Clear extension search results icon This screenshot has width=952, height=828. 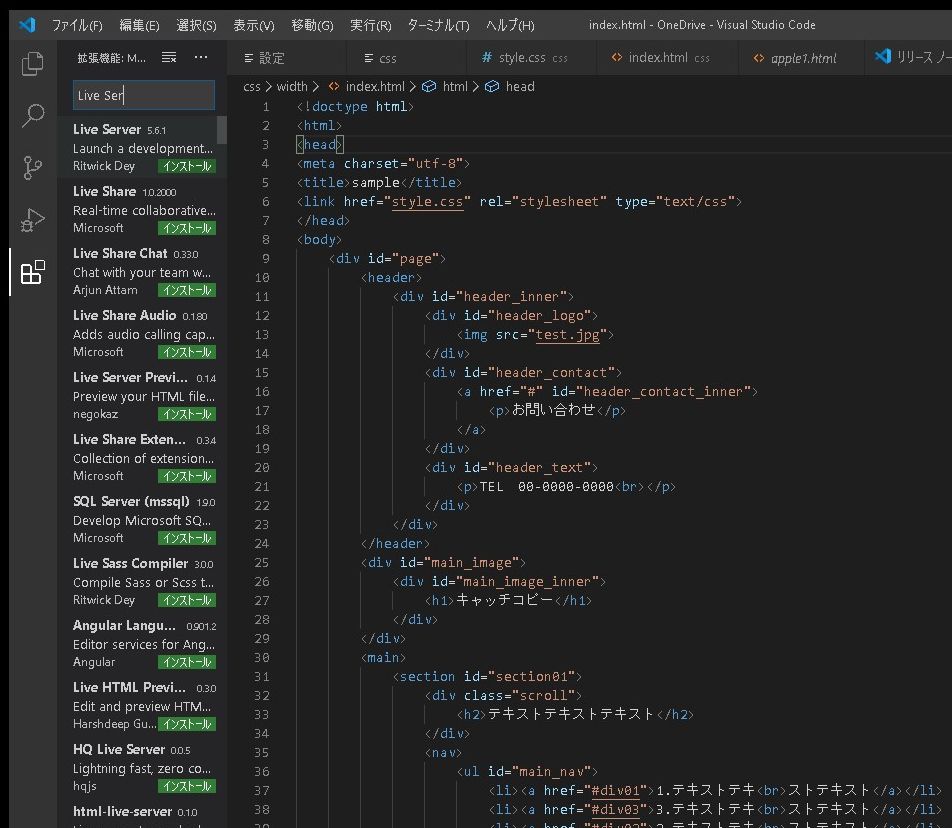169,58
